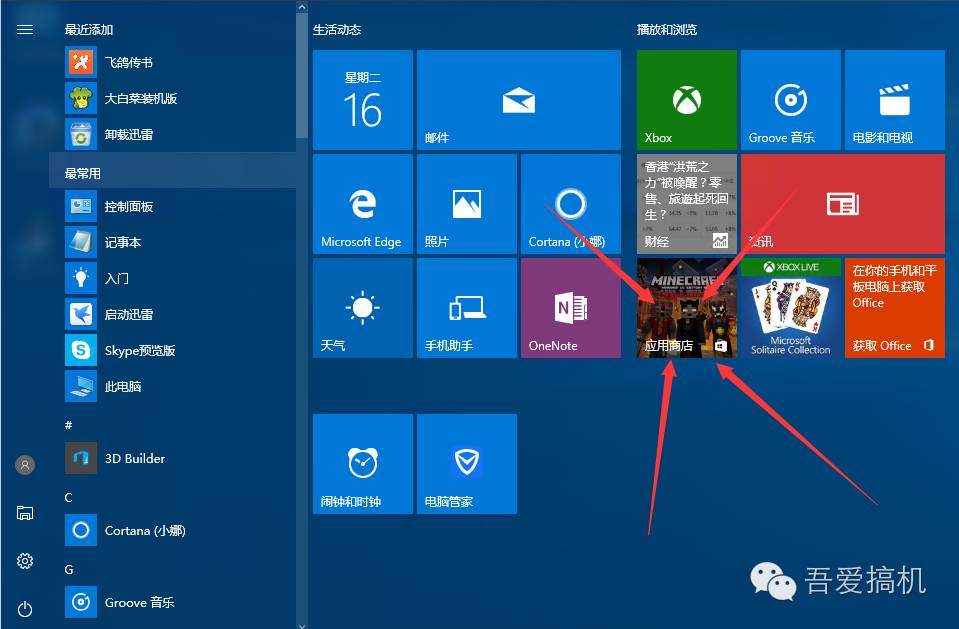Launch Microsoft Edge from its tile
Screen dimensions: 959x629
pyautogui.click(x=361, y=203)
